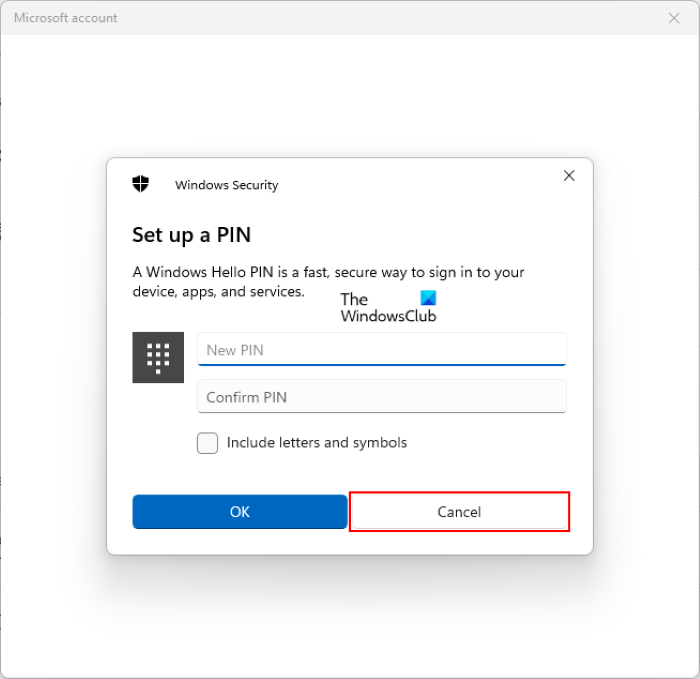
Task: Click the "Microsoft account" window title text
Action: coord(65,18)
